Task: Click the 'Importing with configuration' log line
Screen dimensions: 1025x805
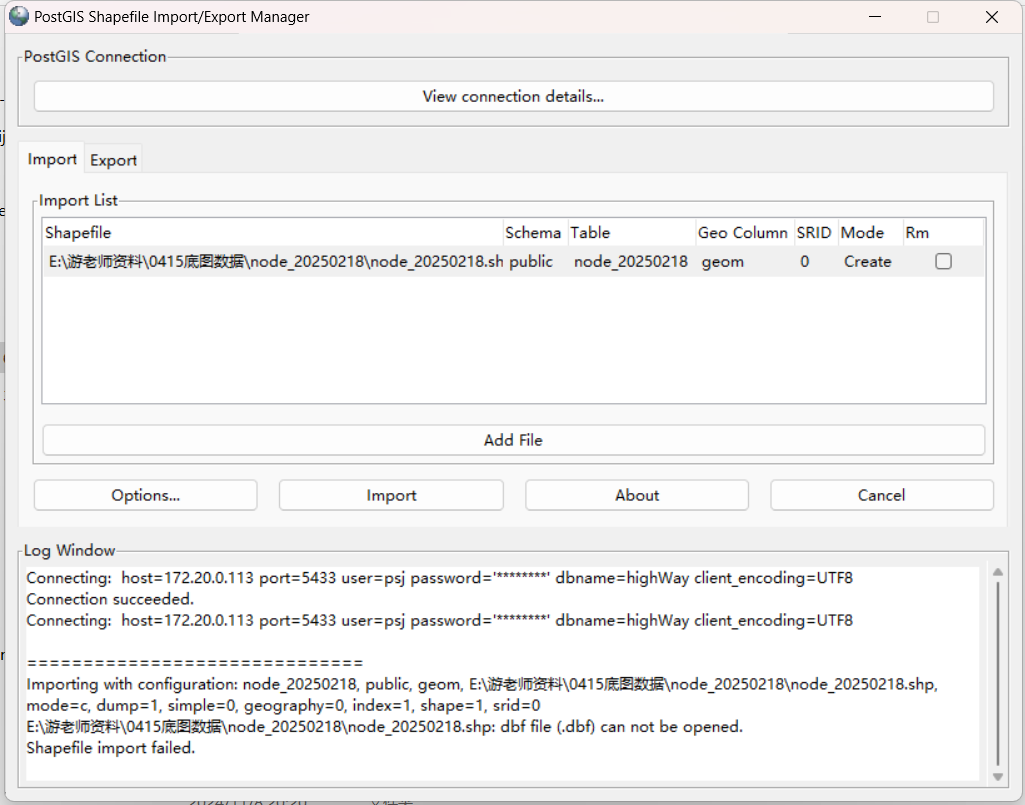Action: (x=482, y=684)
